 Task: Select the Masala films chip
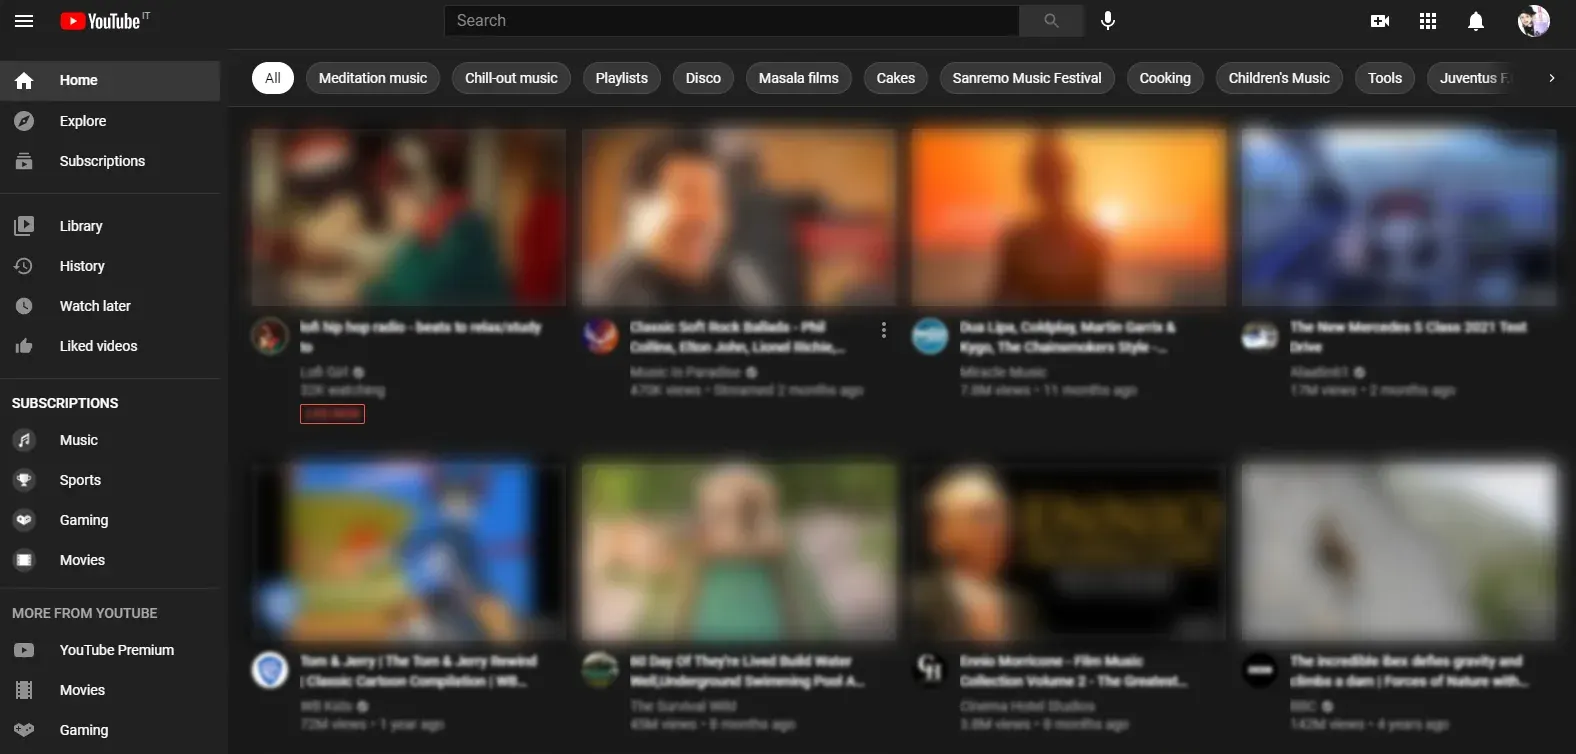[x=799, y=78]
